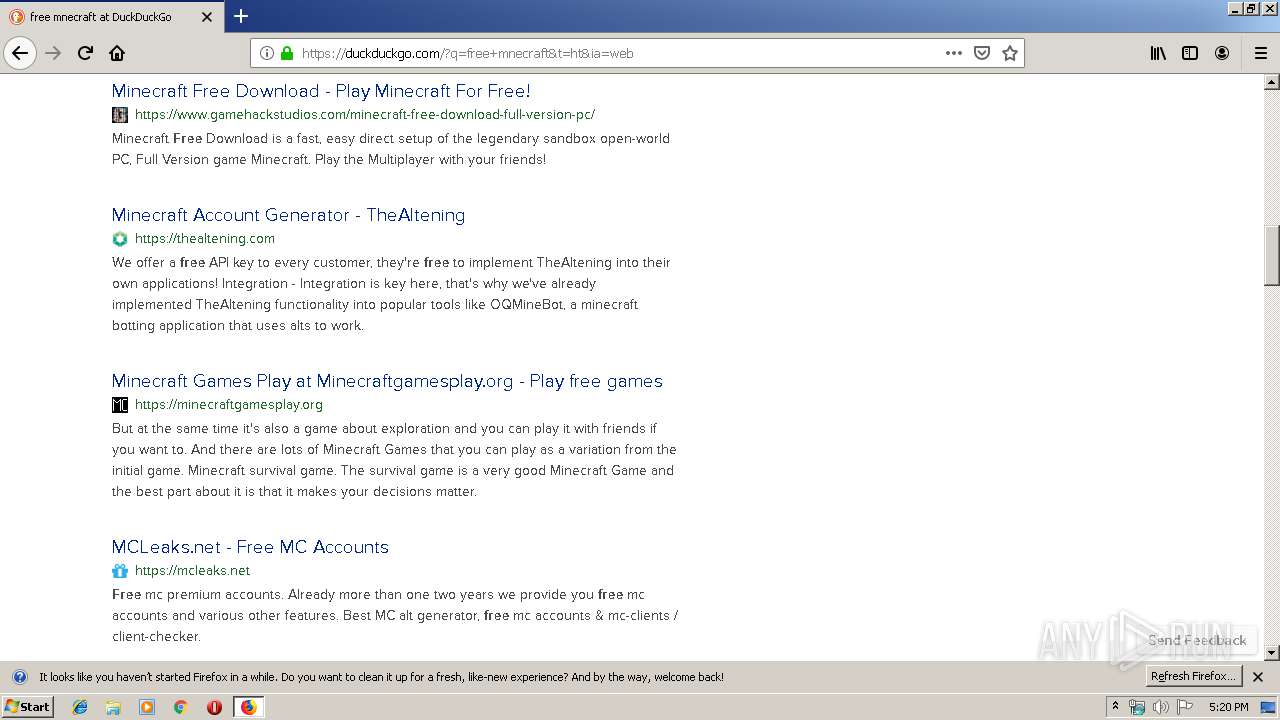Close the DuckDuckGo tab
1280x720 pixels.
(207, 17)
